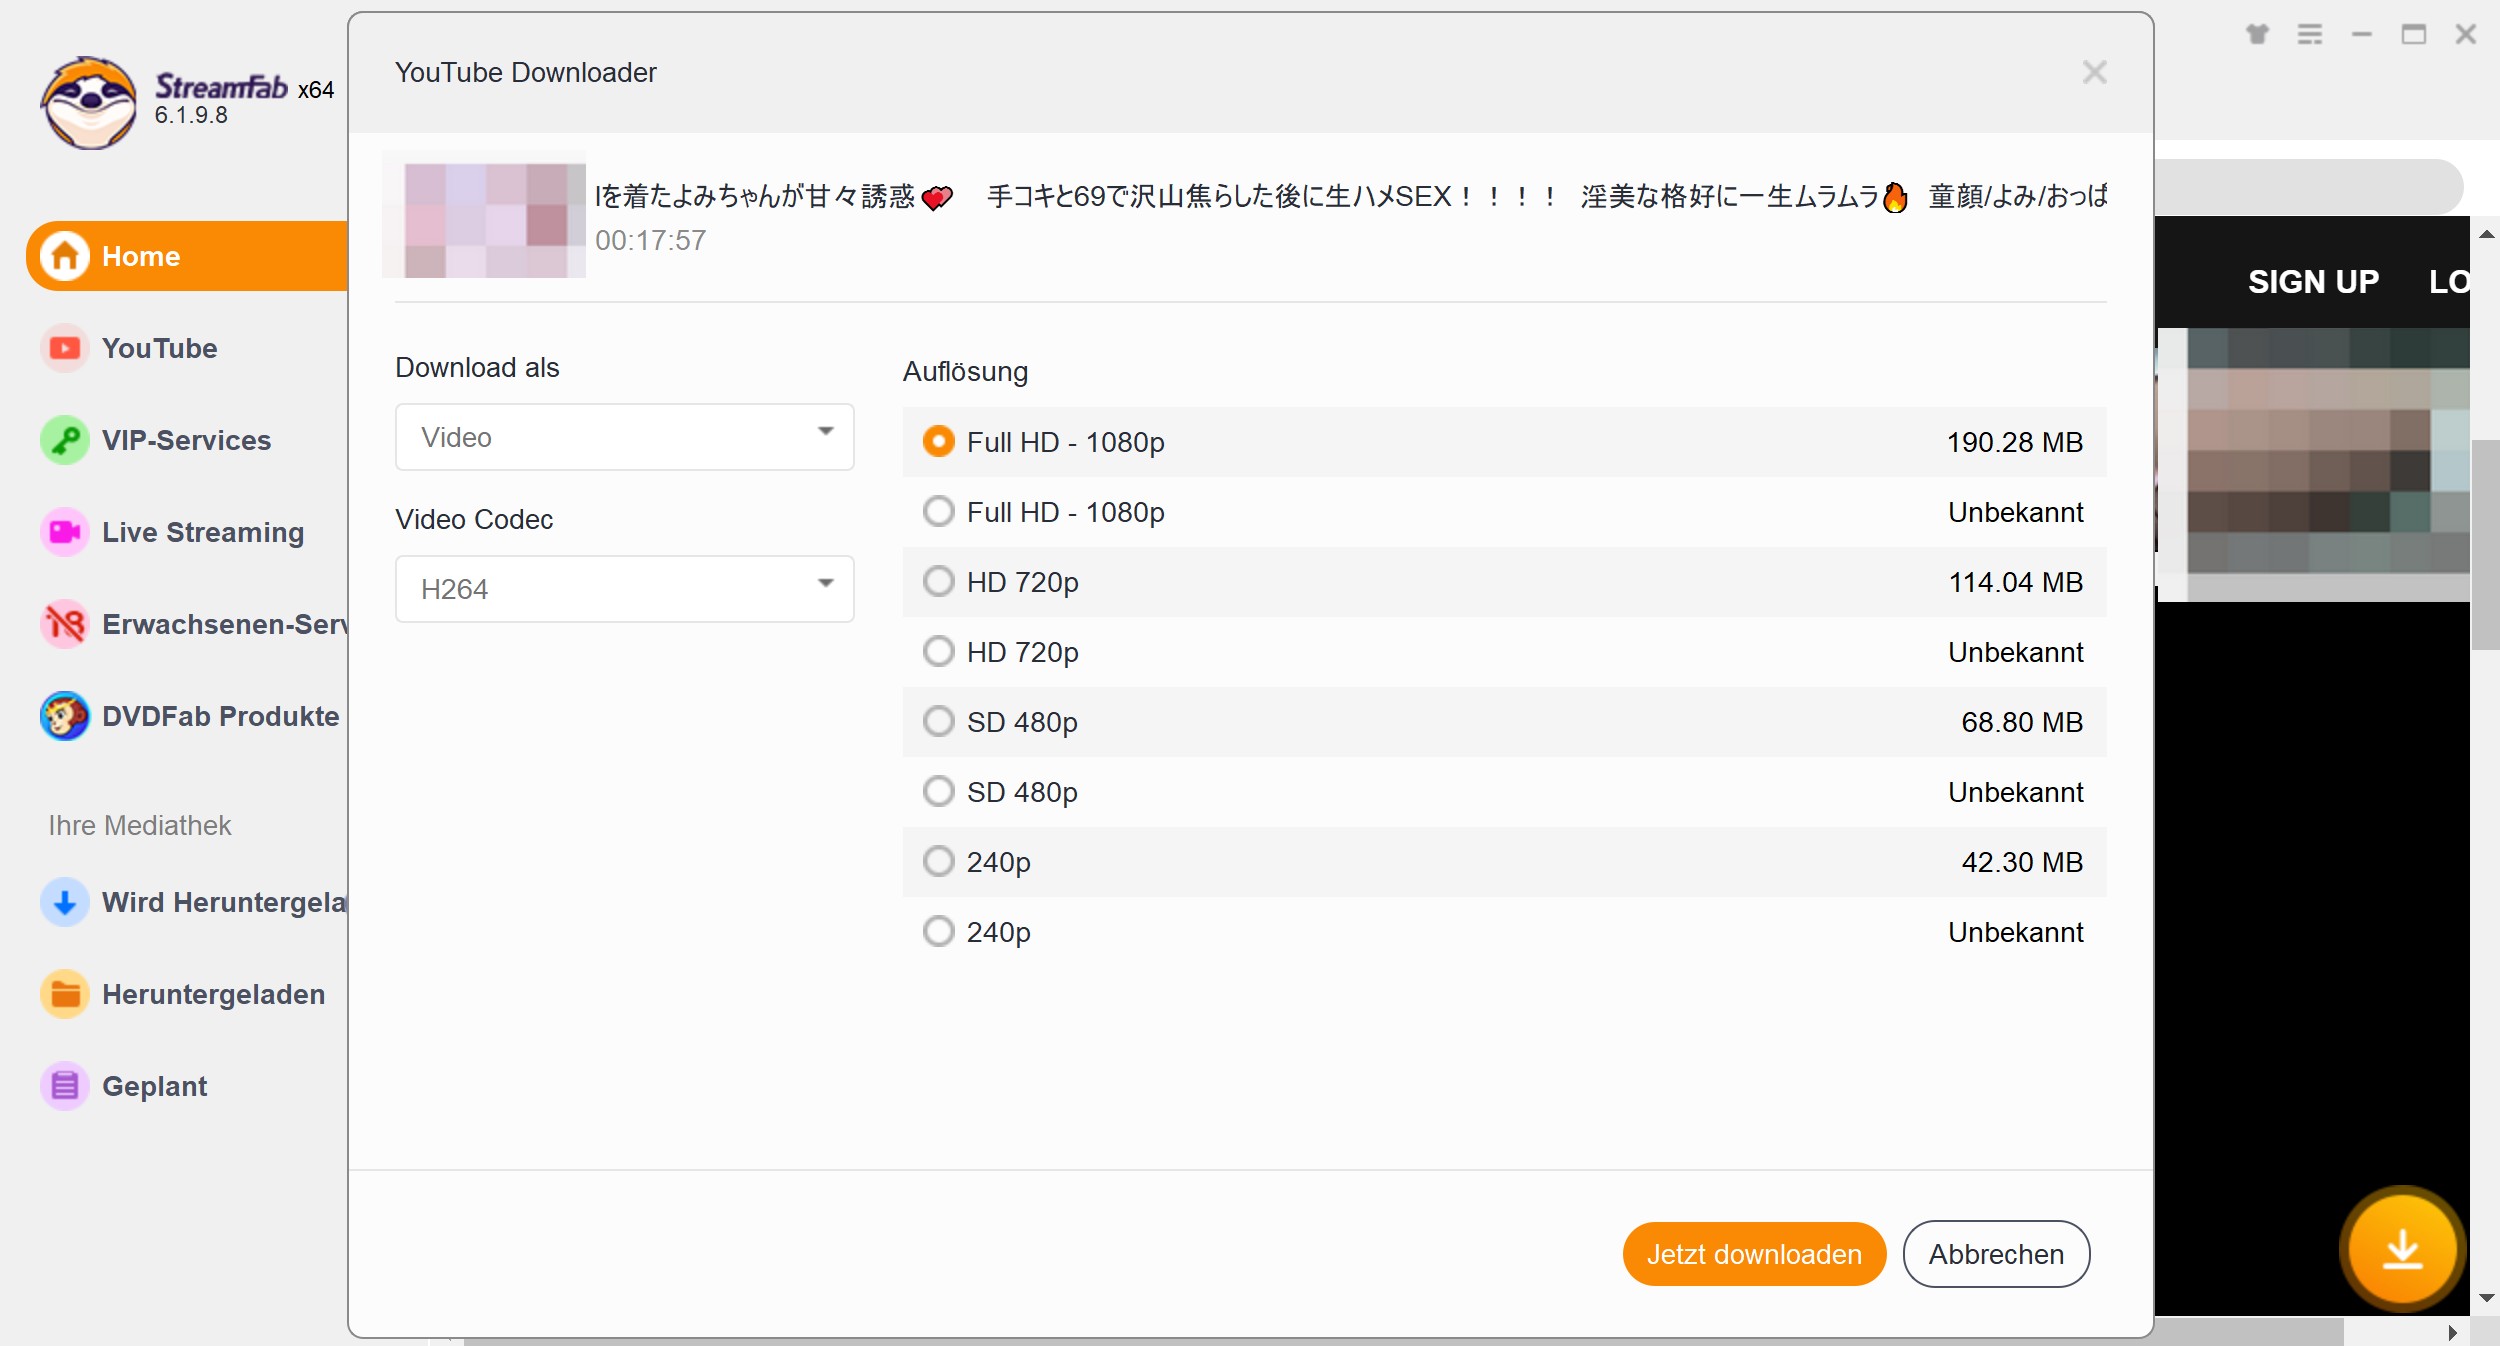Click the VIP-Services key icon
The width and height of the screenshot is (2500, 1346).
(65, 440)
